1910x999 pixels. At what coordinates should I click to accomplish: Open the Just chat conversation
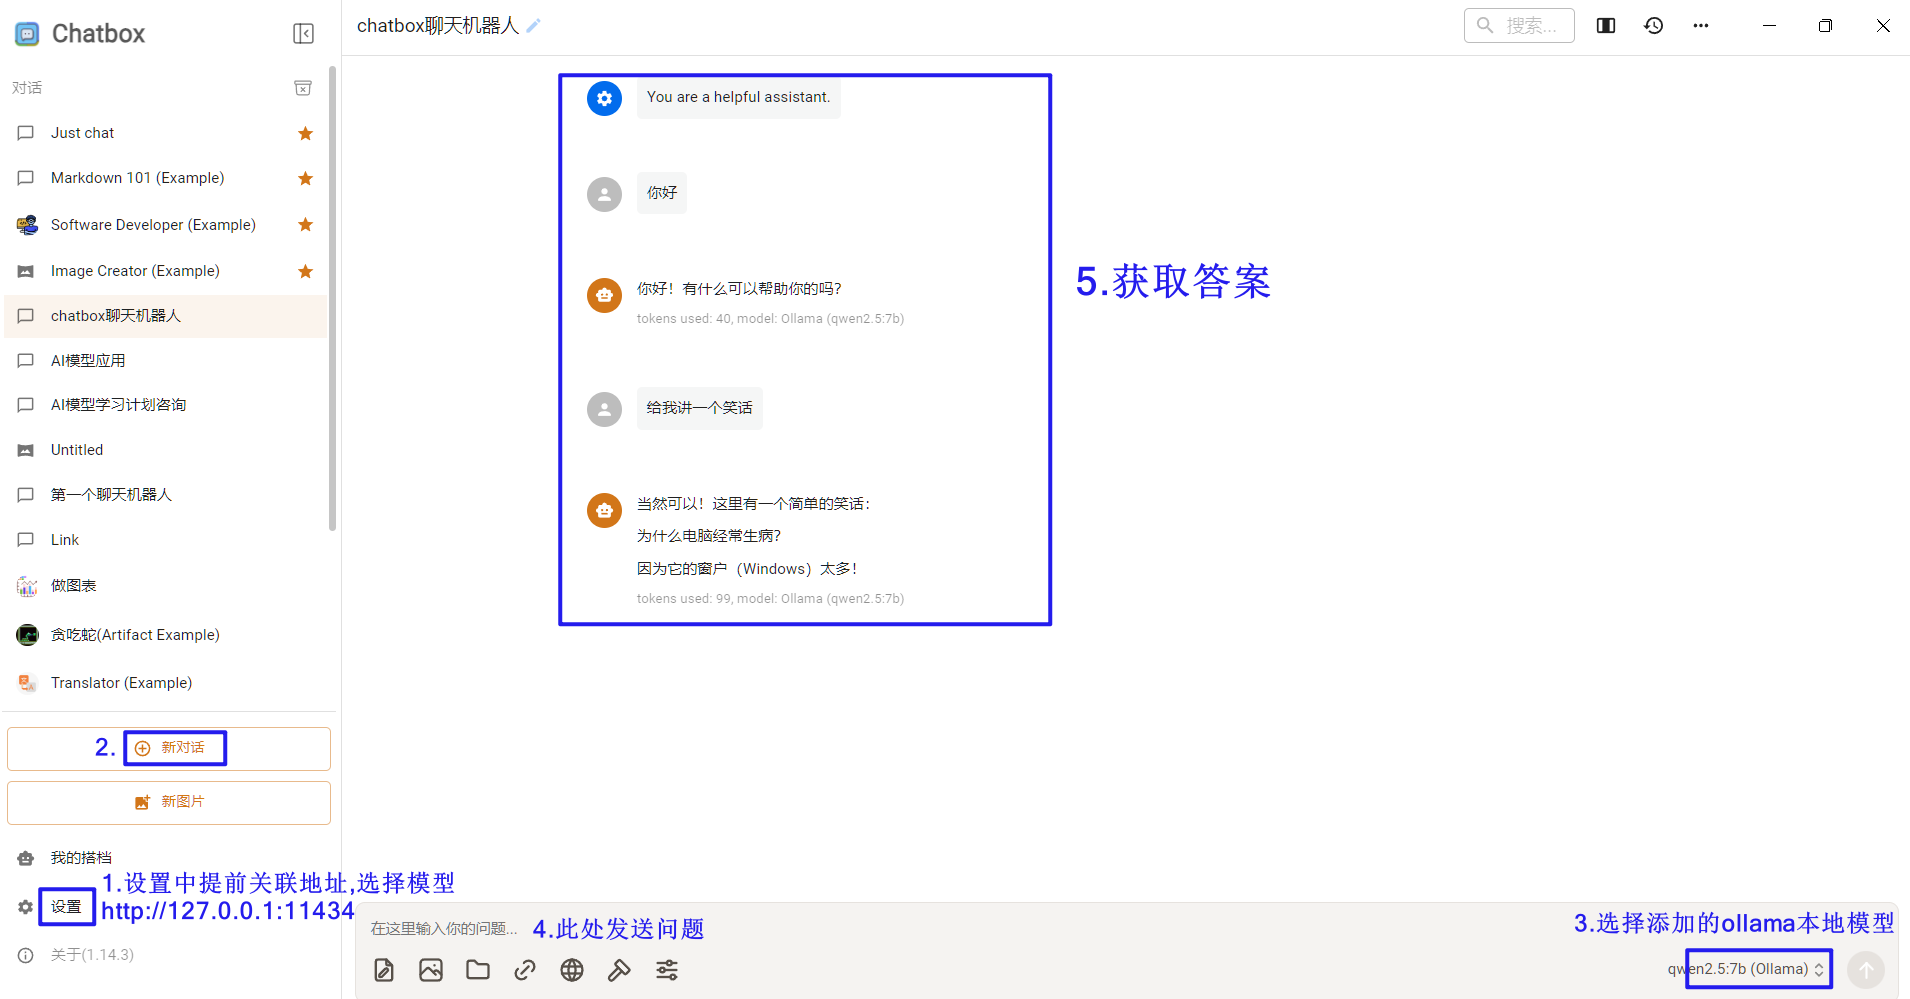(166, 133)
